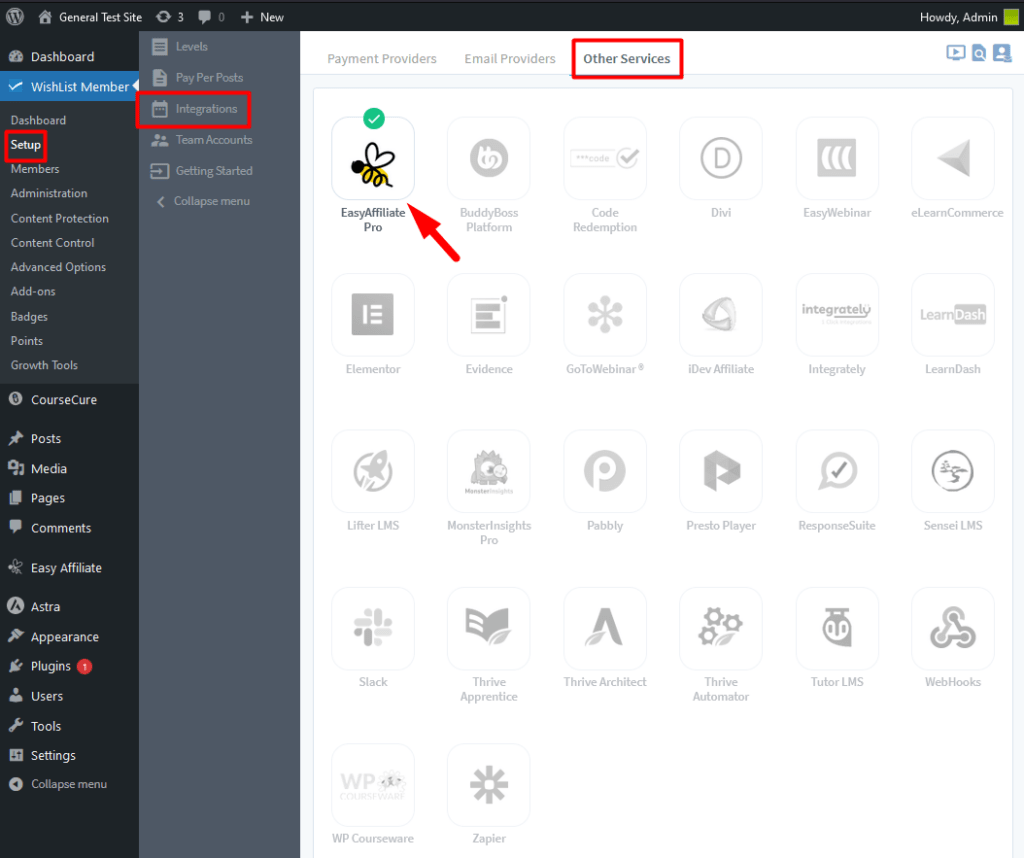Open Team Accounts submenu item
The image size is (1024, 858).
[202, 140]
